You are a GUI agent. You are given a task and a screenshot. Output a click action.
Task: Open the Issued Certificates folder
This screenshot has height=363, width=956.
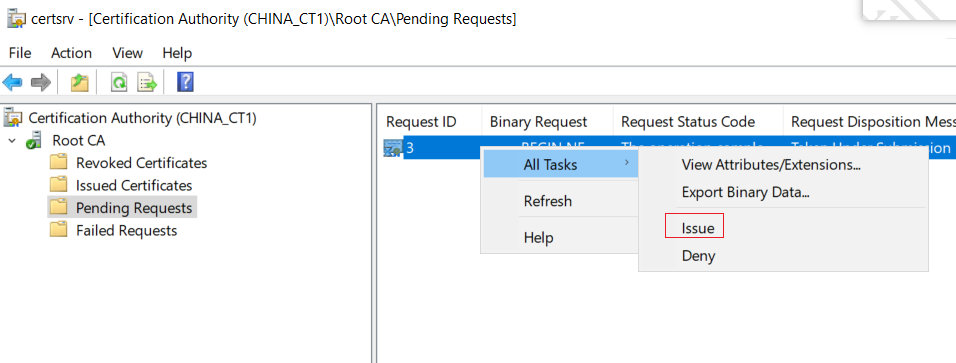[134, 185]
